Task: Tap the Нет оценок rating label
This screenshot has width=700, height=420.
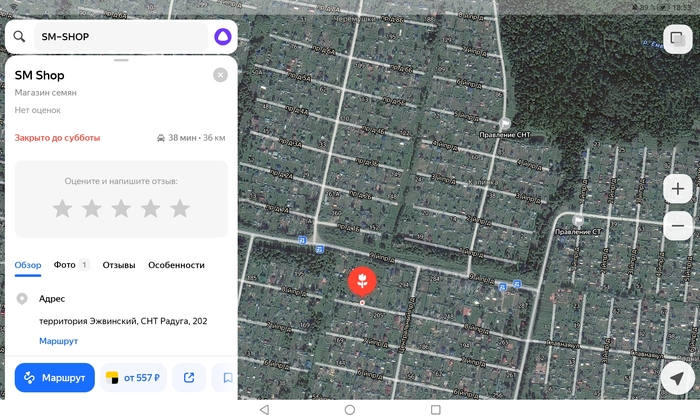Action: pyautogui.click(x=38, y=110)
